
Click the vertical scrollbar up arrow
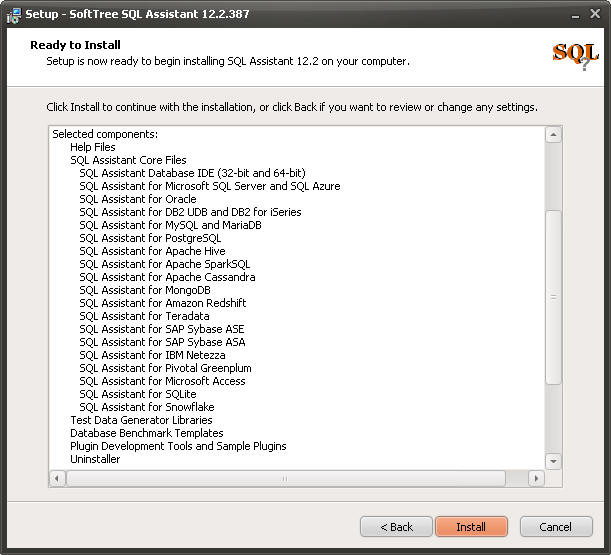point(553,135)
